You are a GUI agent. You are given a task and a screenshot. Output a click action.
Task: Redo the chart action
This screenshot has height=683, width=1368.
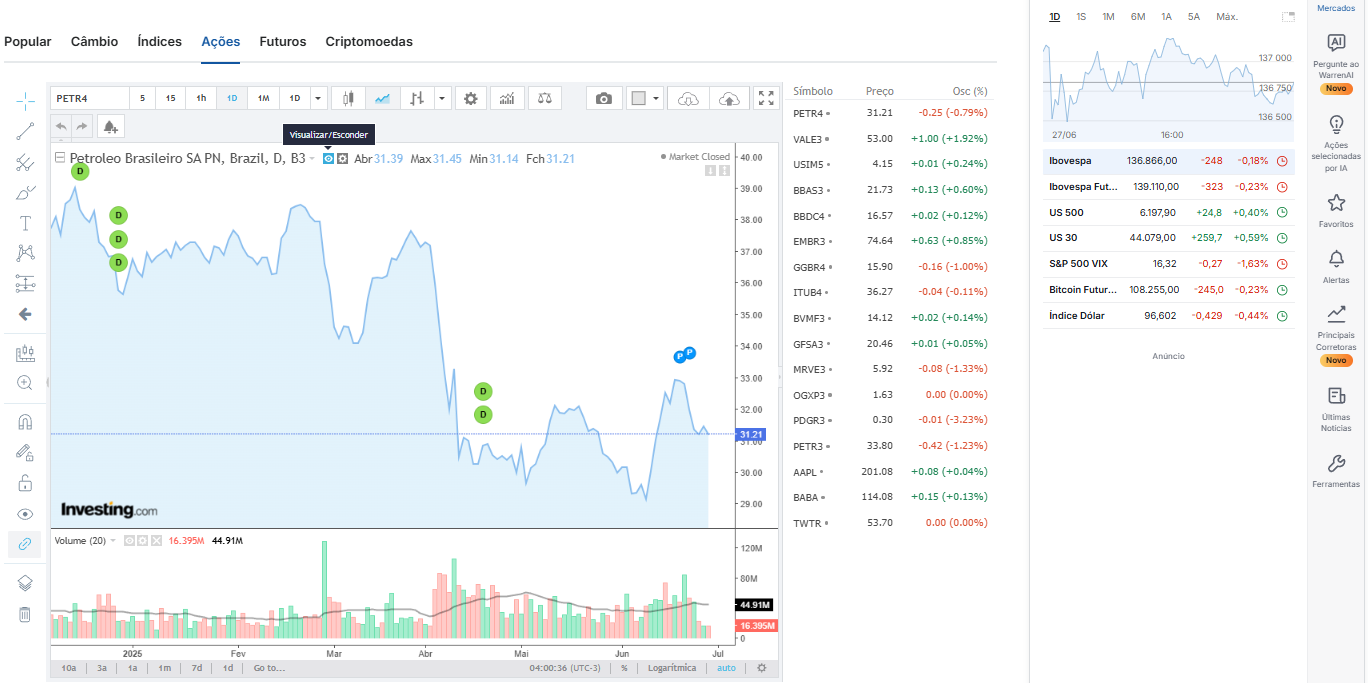click(x=82, y=126)
